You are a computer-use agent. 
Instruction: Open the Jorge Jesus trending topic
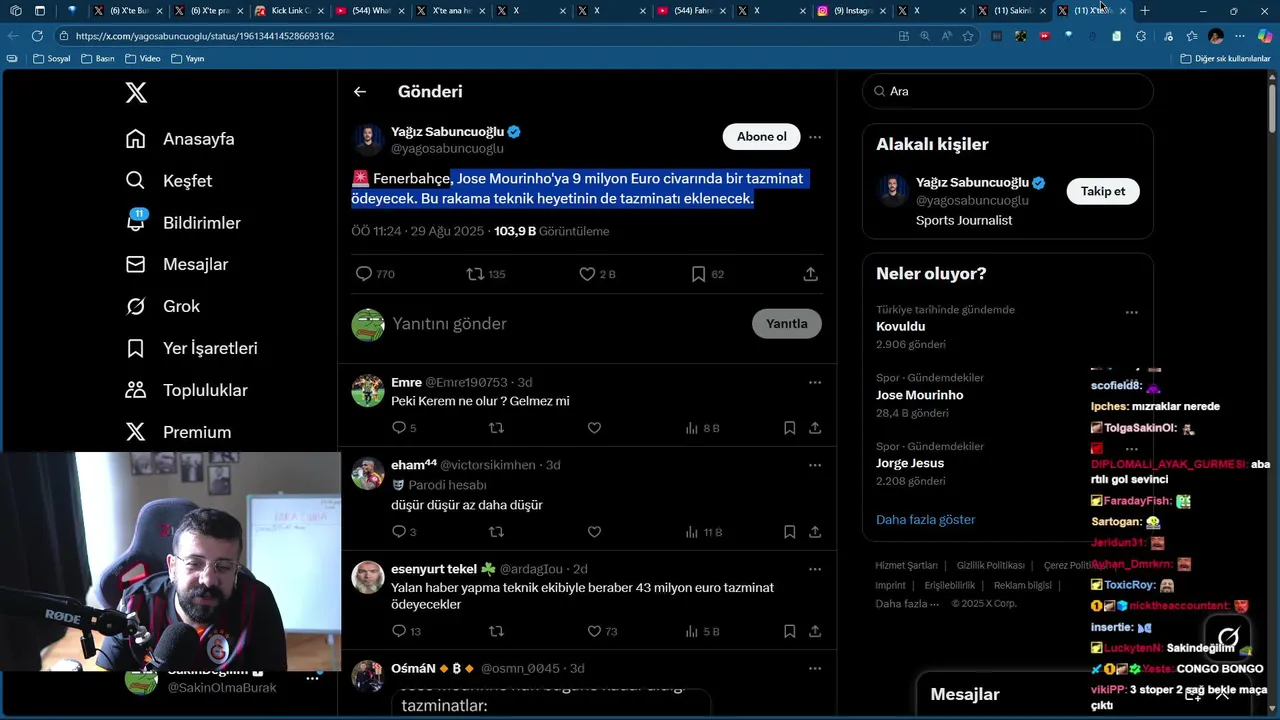click(x=910, y=463)
